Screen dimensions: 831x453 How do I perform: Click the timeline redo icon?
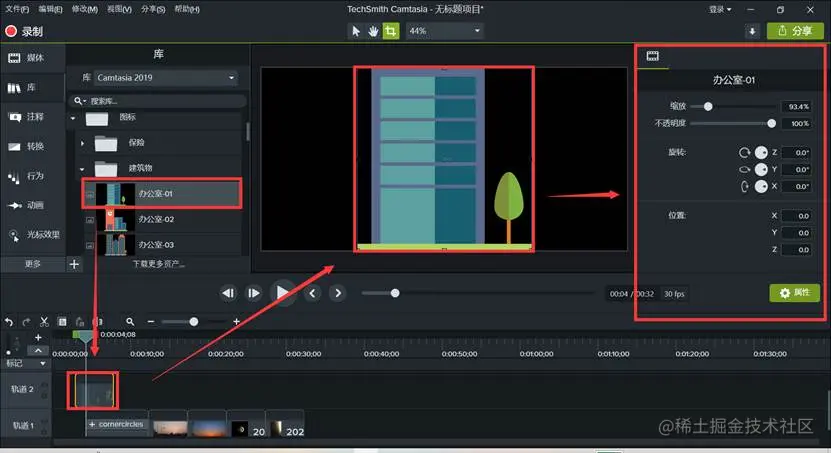[26, 322]
